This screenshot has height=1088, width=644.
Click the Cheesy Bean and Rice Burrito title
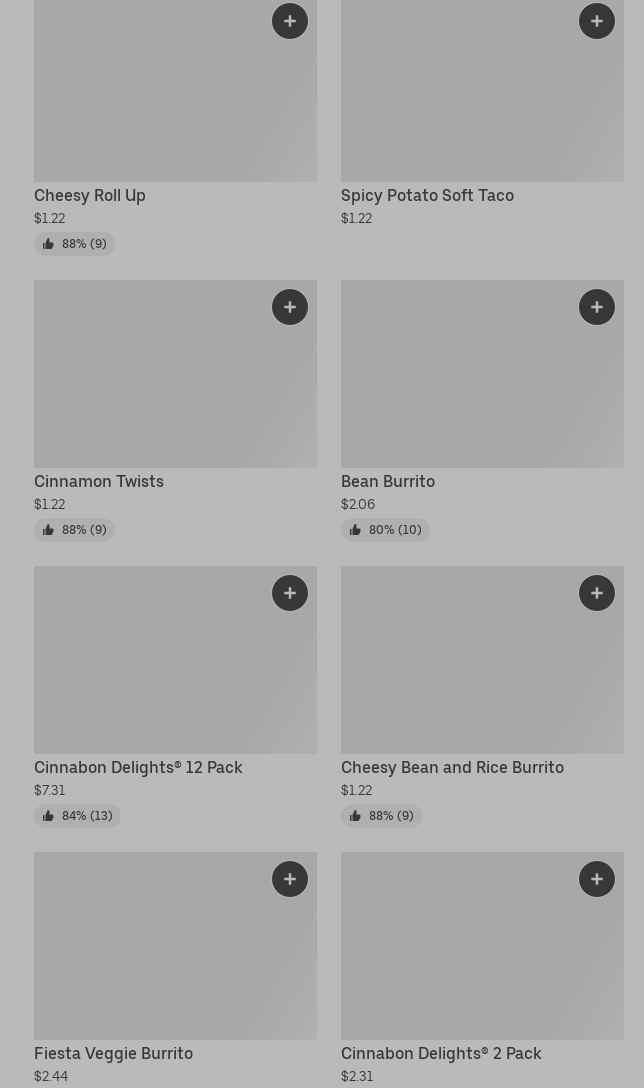tap(452, 767)
